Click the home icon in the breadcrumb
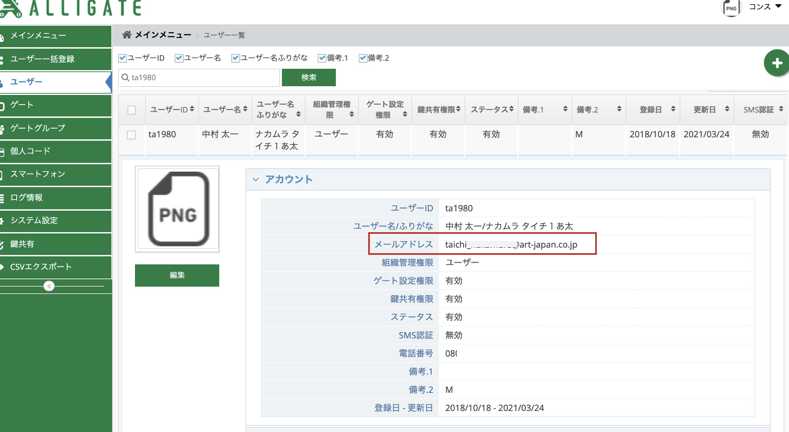Viewport: 789px width, 432px height. point(127,35)
